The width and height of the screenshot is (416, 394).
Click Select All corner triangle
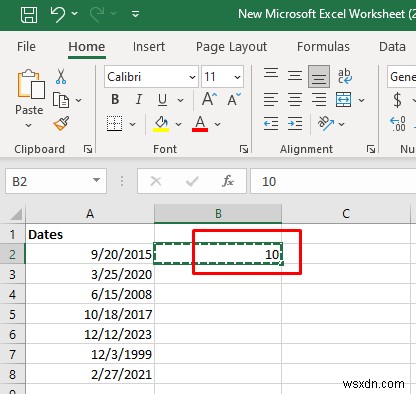pos(16,214)
